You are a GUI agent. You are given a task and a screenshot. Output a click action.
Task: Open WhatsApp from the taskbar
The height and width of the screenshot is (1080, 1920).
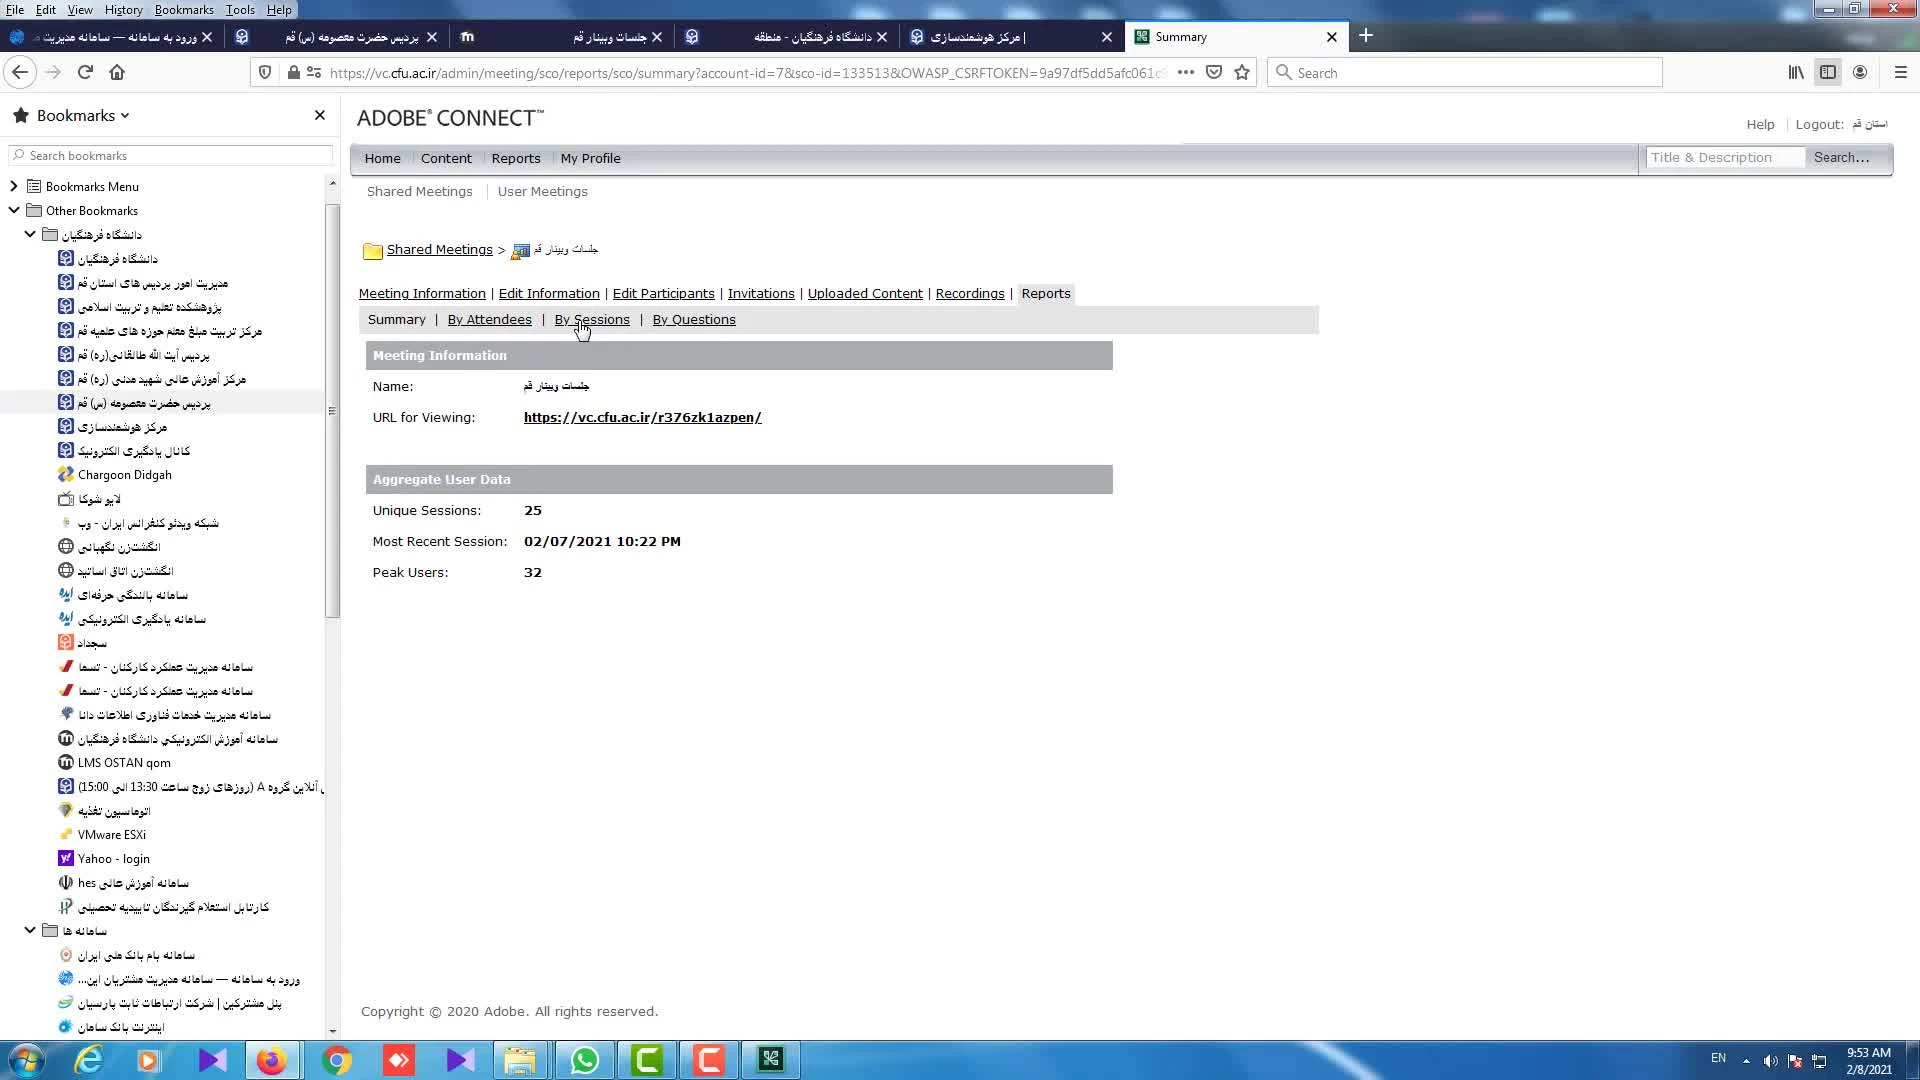pos(584,1059)
